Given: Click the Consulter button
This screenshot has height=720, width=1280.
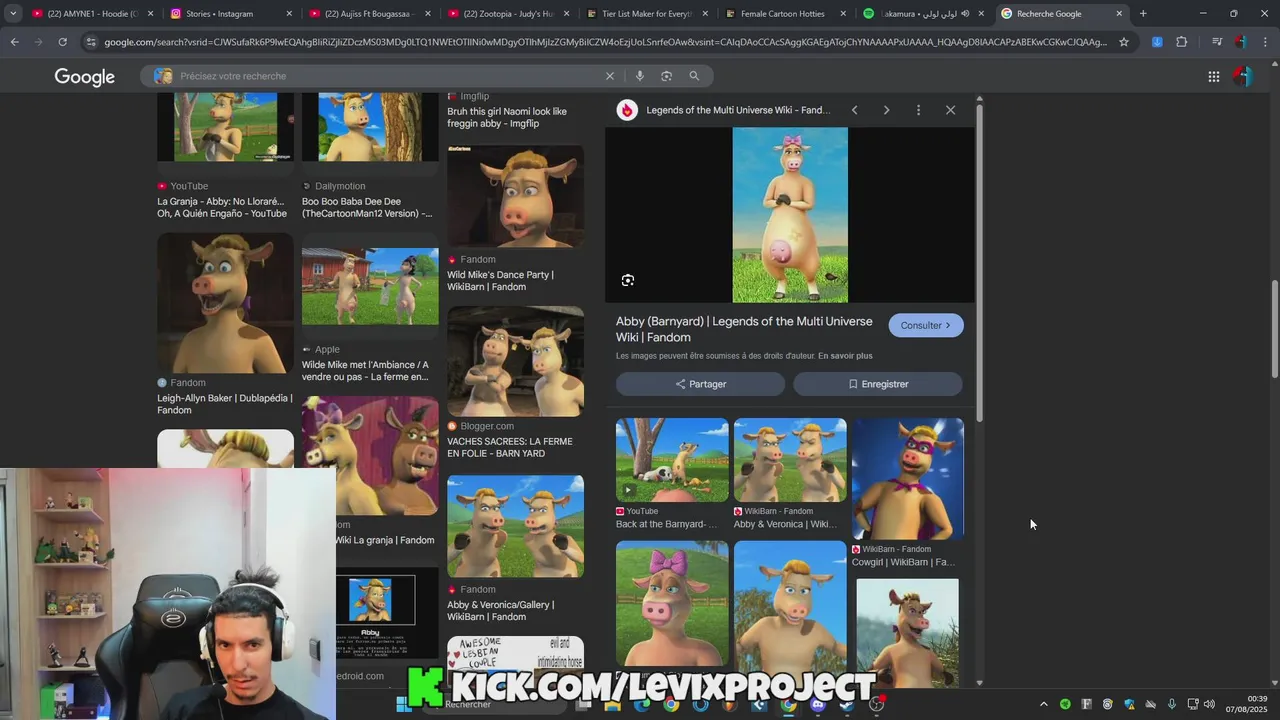Looking at the screenshot, I should click(x=926, y=325).
